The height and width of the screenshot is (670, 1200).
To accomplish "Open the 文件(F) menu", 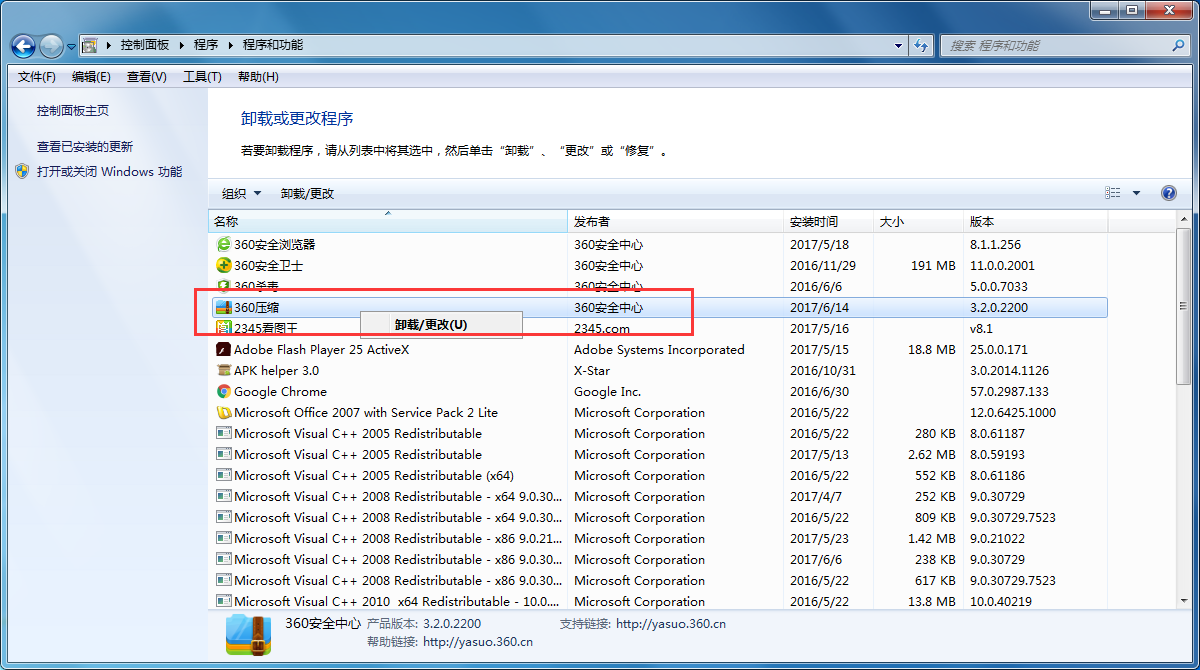I will [37, 77].
